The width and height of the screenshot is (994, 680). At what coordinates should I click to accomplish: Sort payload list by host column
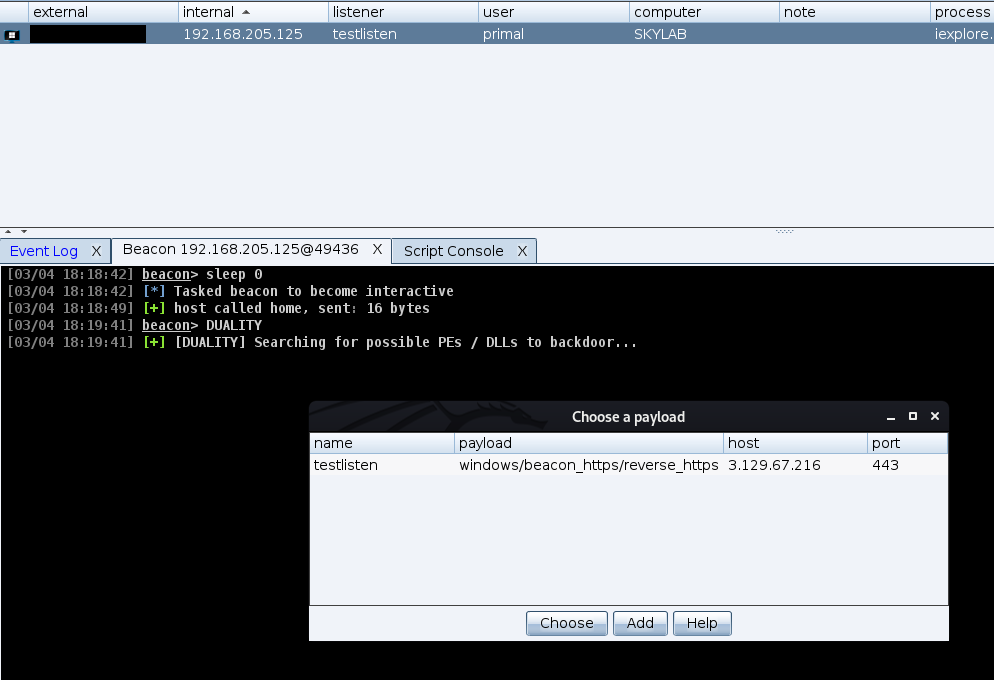(x=795, y=443)
